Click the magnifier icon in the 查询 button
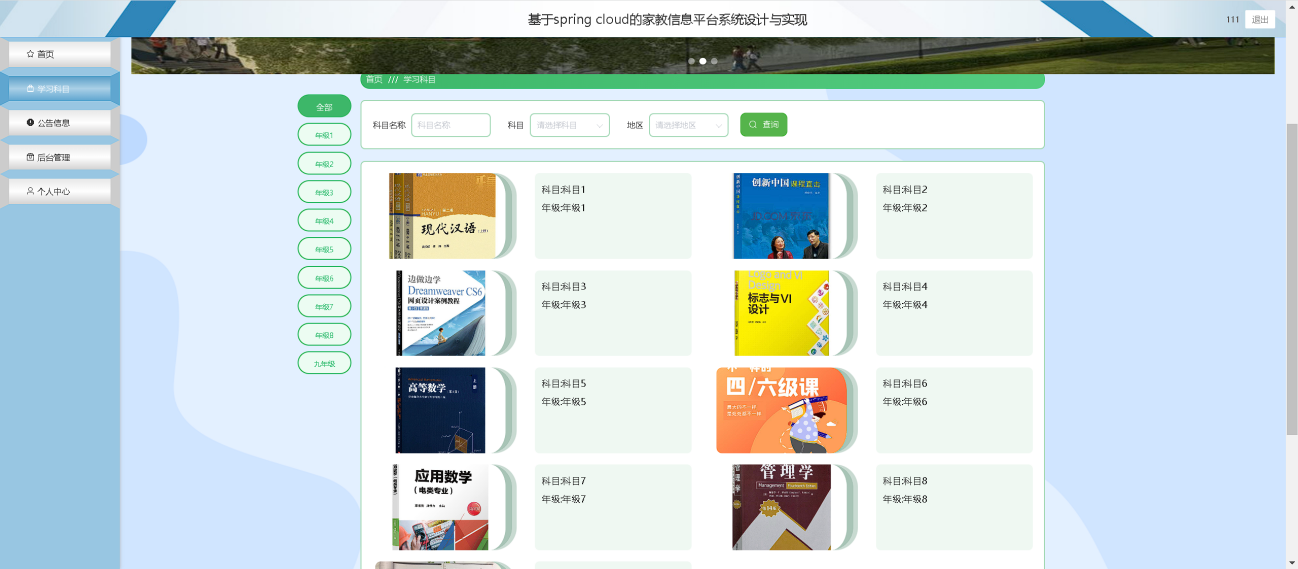Viewport: 1298px width, 569px height. pos(753,125)
